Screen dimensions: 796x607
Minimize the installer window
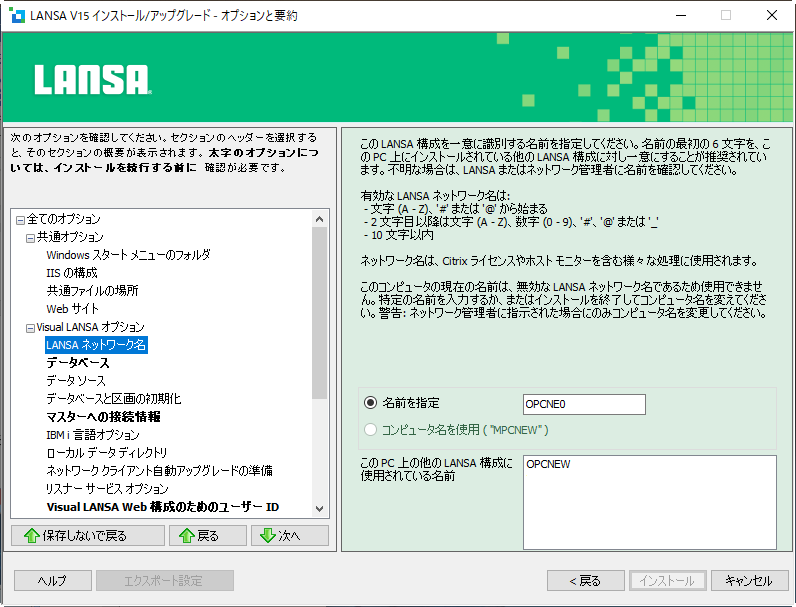coord(681,15)
